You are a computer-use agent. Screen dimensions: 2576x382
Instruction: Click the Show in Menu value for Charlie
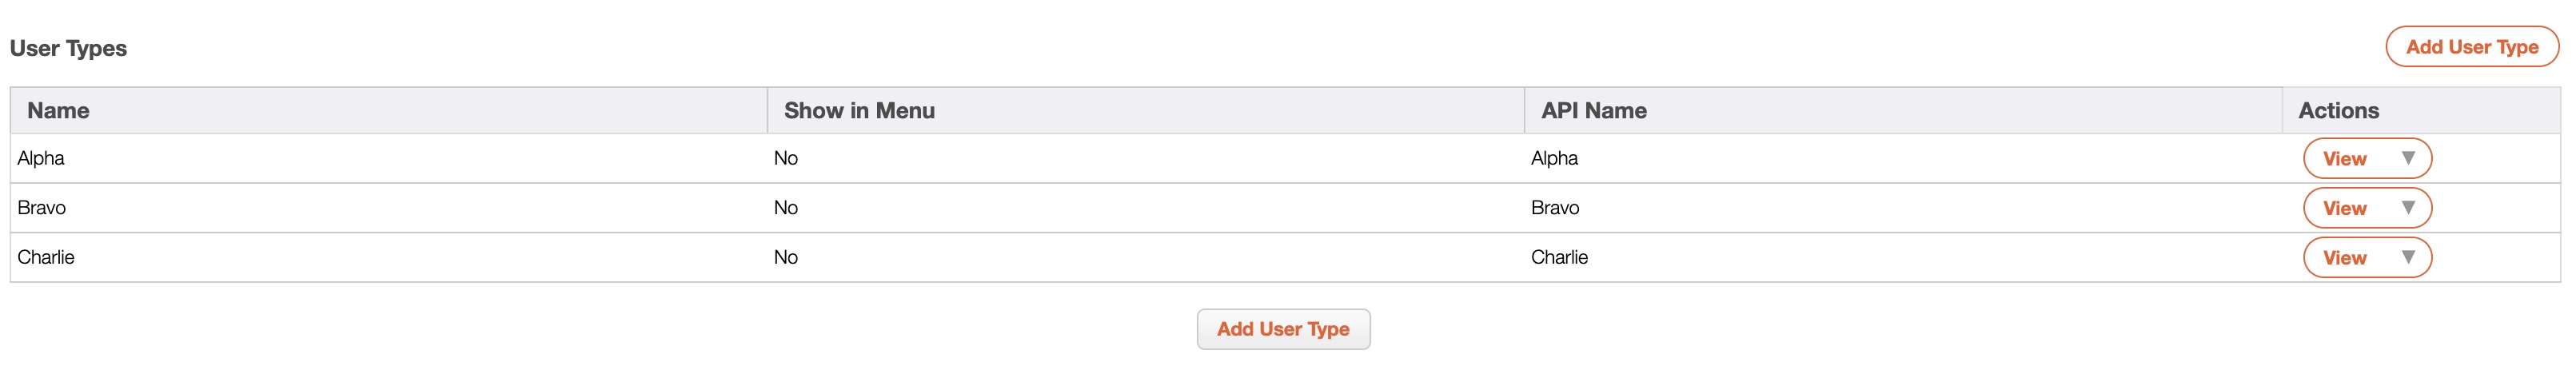coord(786,257)
